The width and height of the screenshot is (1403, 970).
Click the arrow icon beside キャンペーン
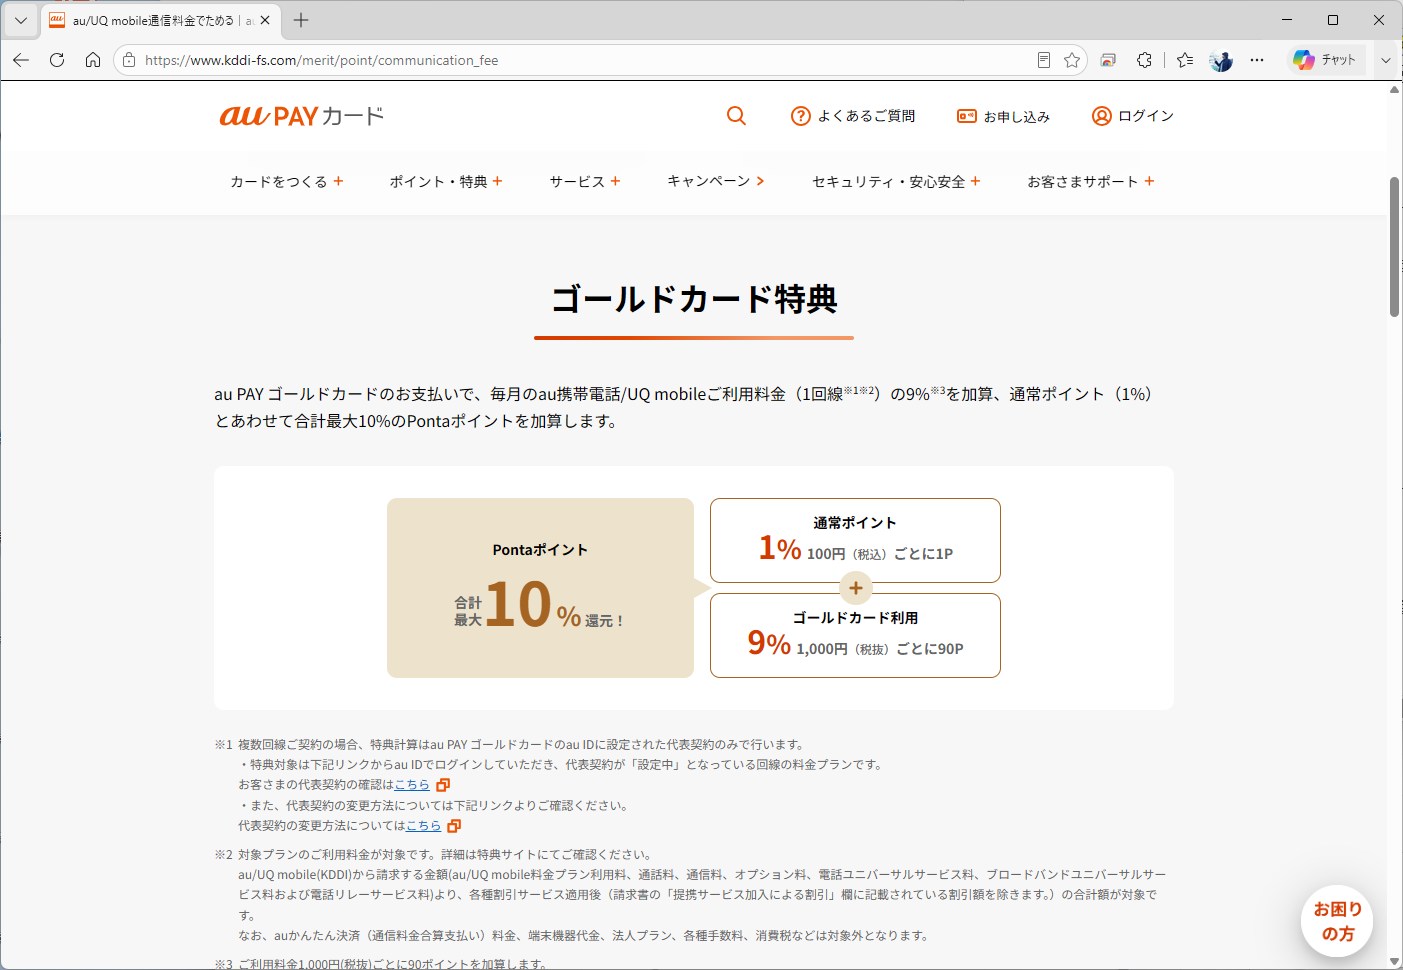[x=760, y=181]
